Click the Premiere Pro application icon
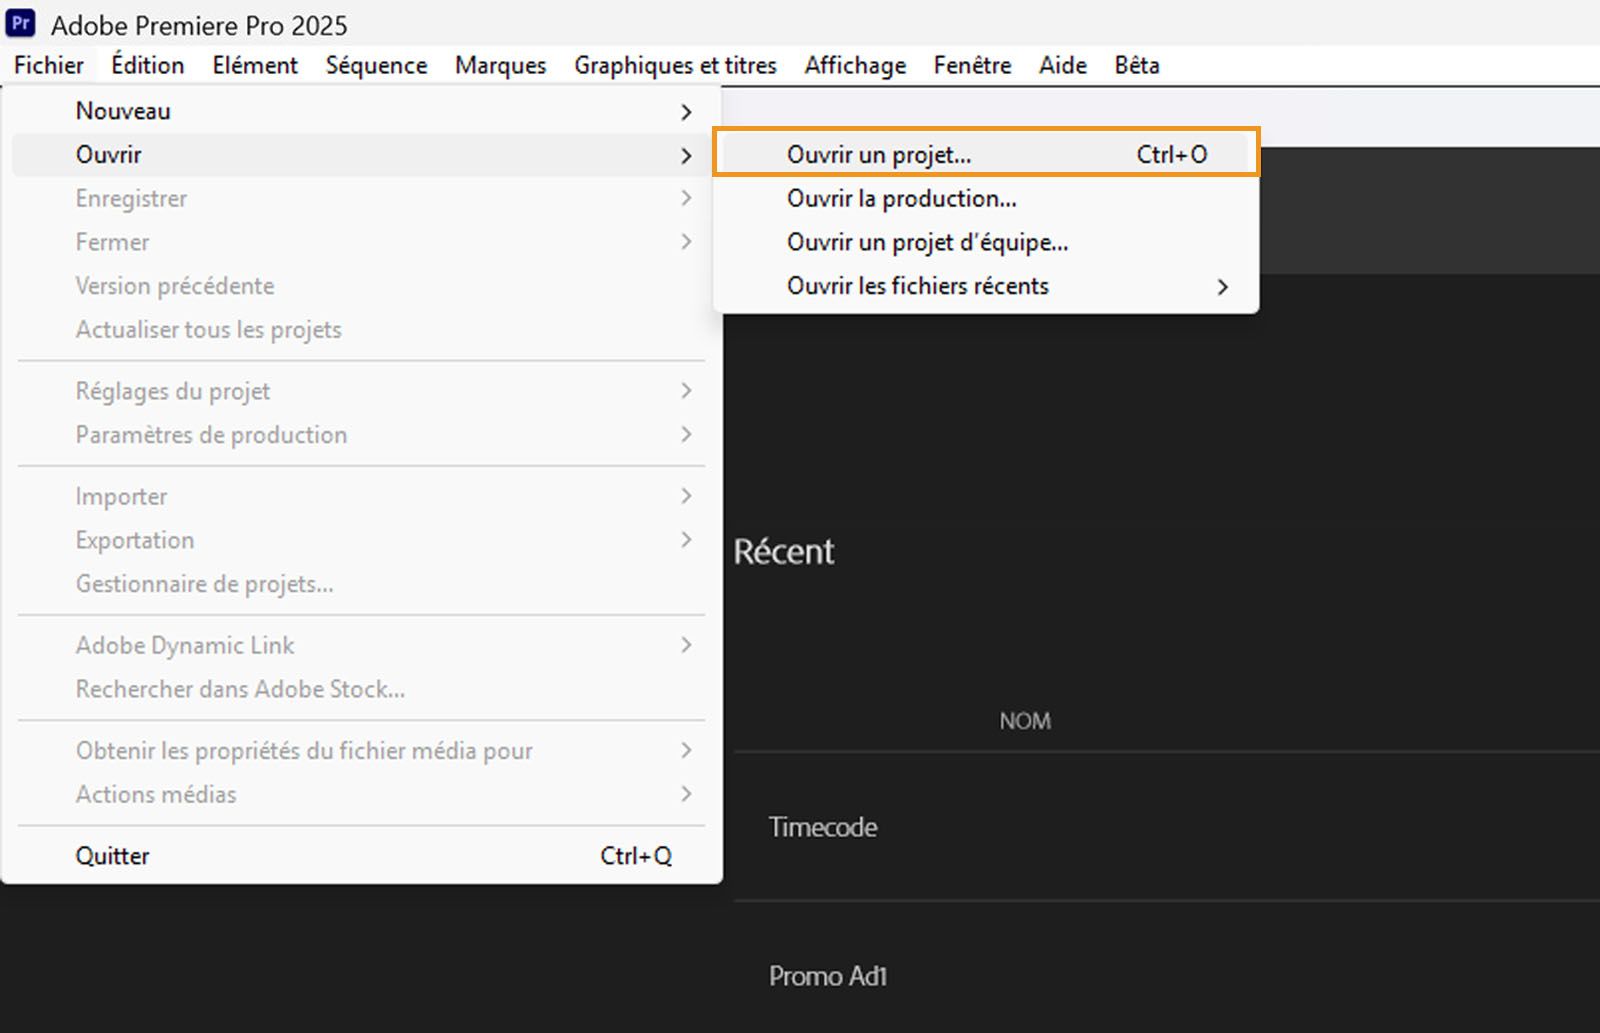This screenshot has height=1033, width=1600. click(21, 23)
